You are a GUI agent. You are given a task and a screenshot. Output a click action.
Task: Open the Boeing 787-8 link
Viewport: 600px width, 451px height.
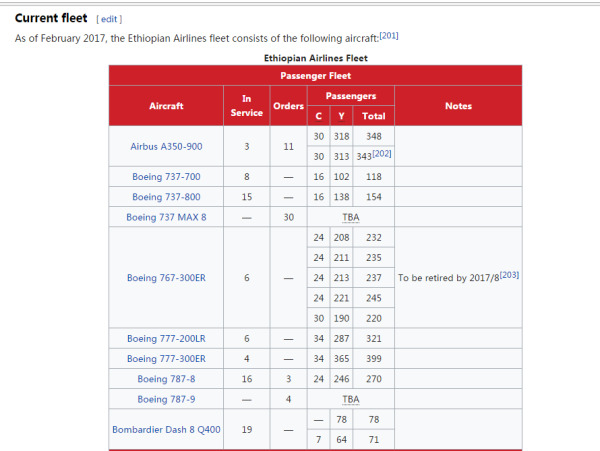tap(166, 379)
